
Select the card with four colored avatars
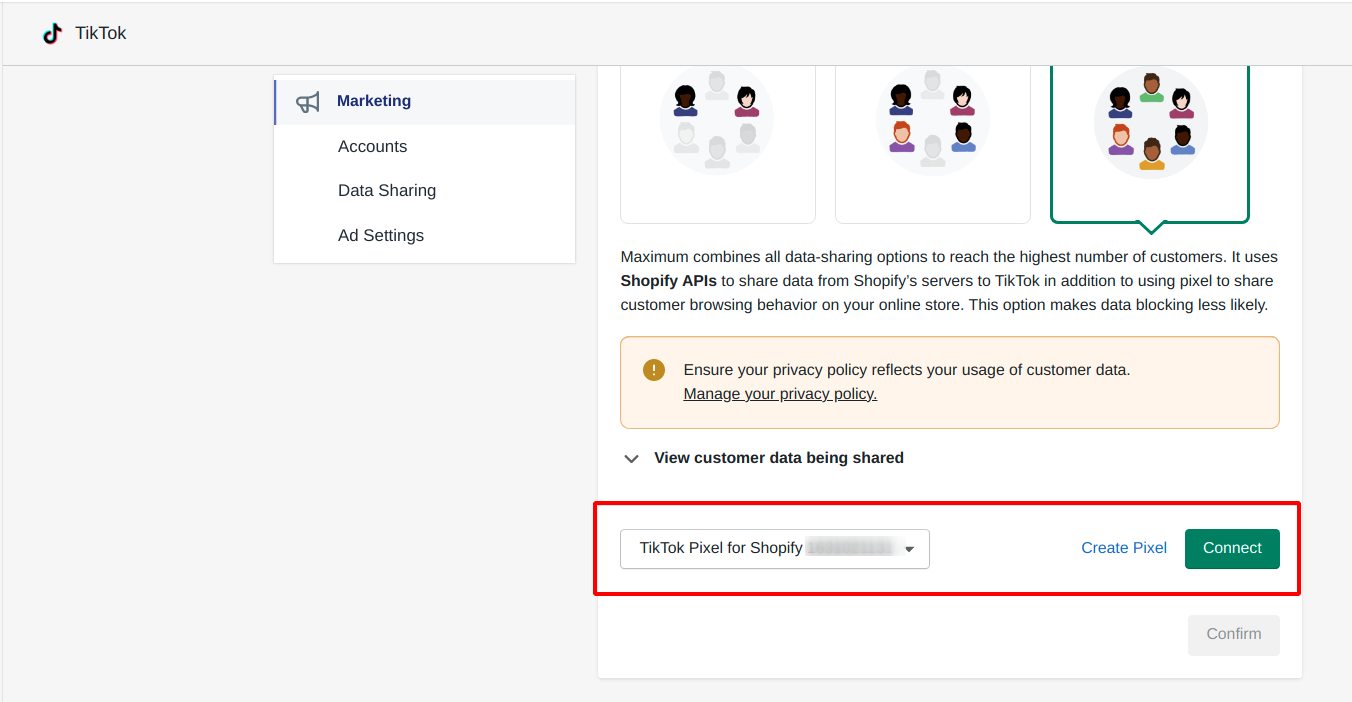933,143
